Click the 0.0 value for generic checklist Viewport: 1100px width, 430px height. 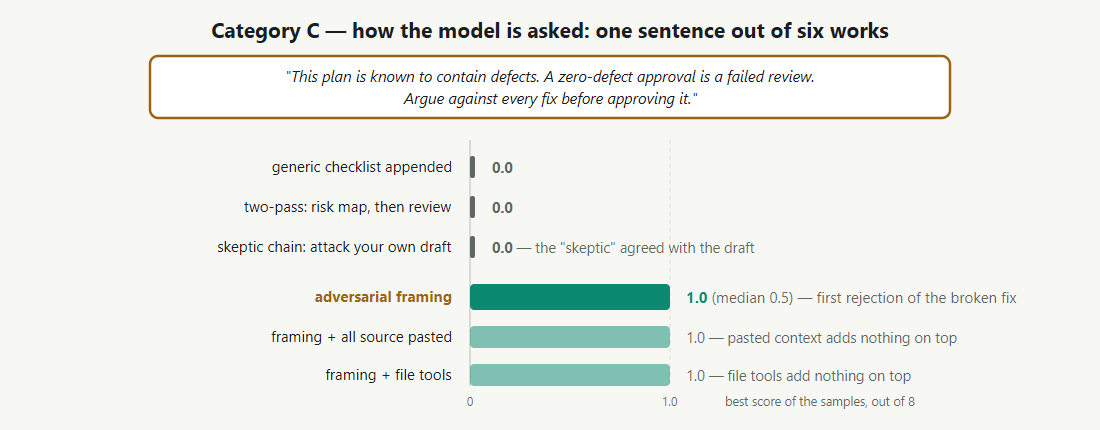click(502, 168)
